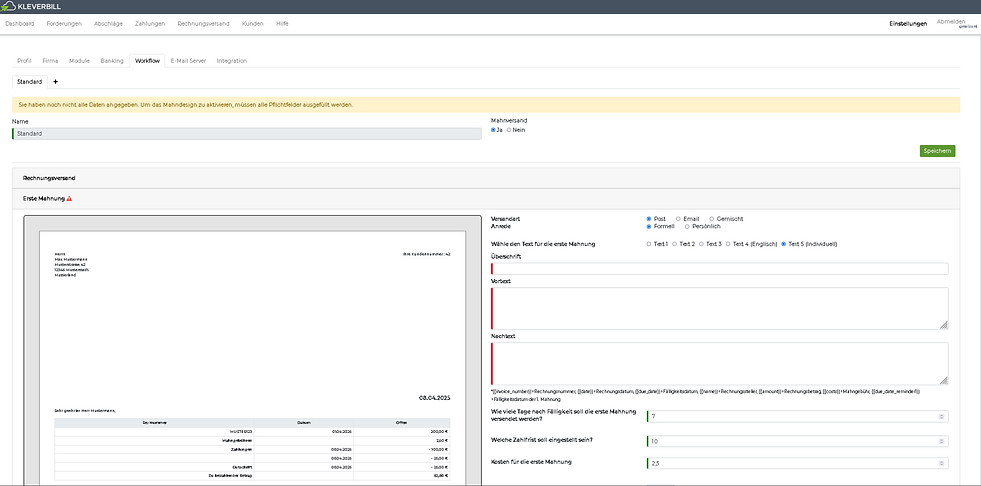Navigate to Rechnungsversand in the top menu
Image resolution: width=981 pixels, height=486 pixels.
click(203, 24)
